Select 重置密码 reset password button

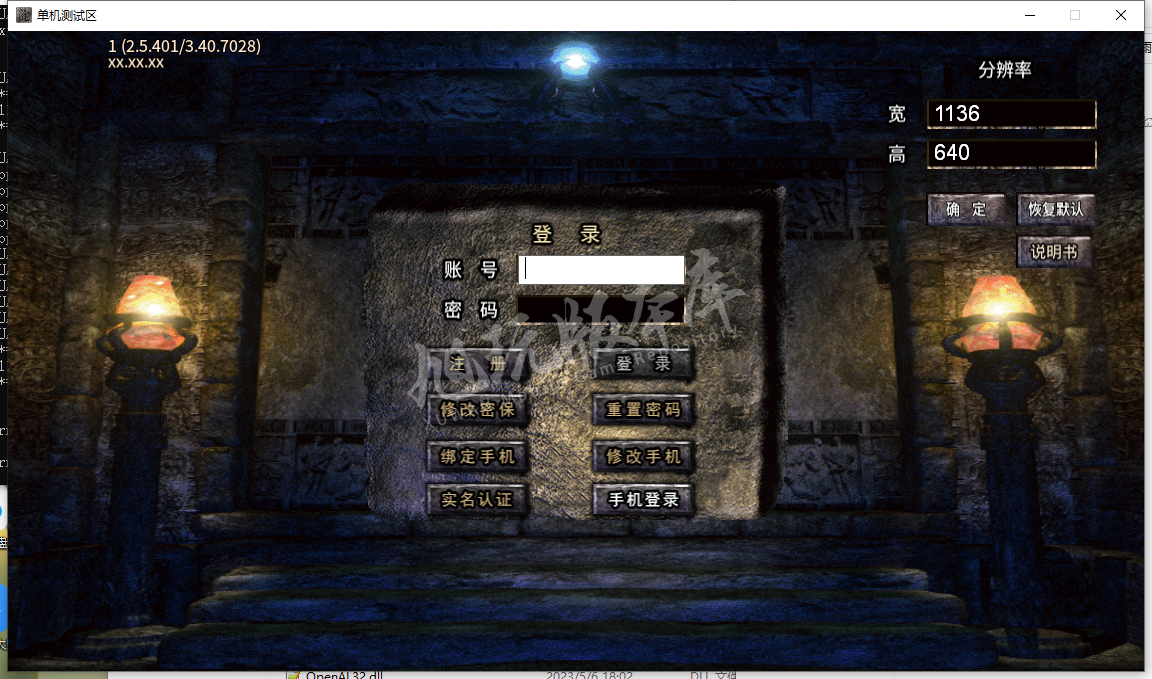tap(644, 410)
